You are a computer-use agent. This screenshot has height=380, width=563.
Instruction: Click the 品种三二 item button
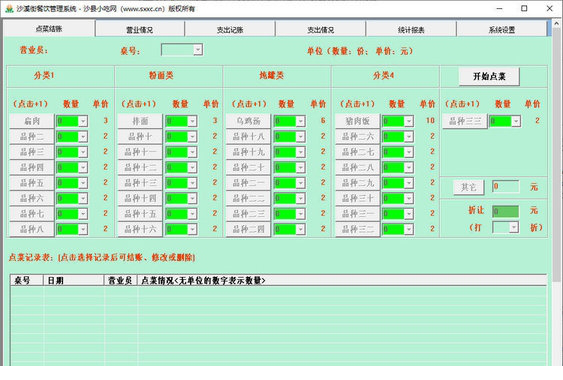pos(358,229)
